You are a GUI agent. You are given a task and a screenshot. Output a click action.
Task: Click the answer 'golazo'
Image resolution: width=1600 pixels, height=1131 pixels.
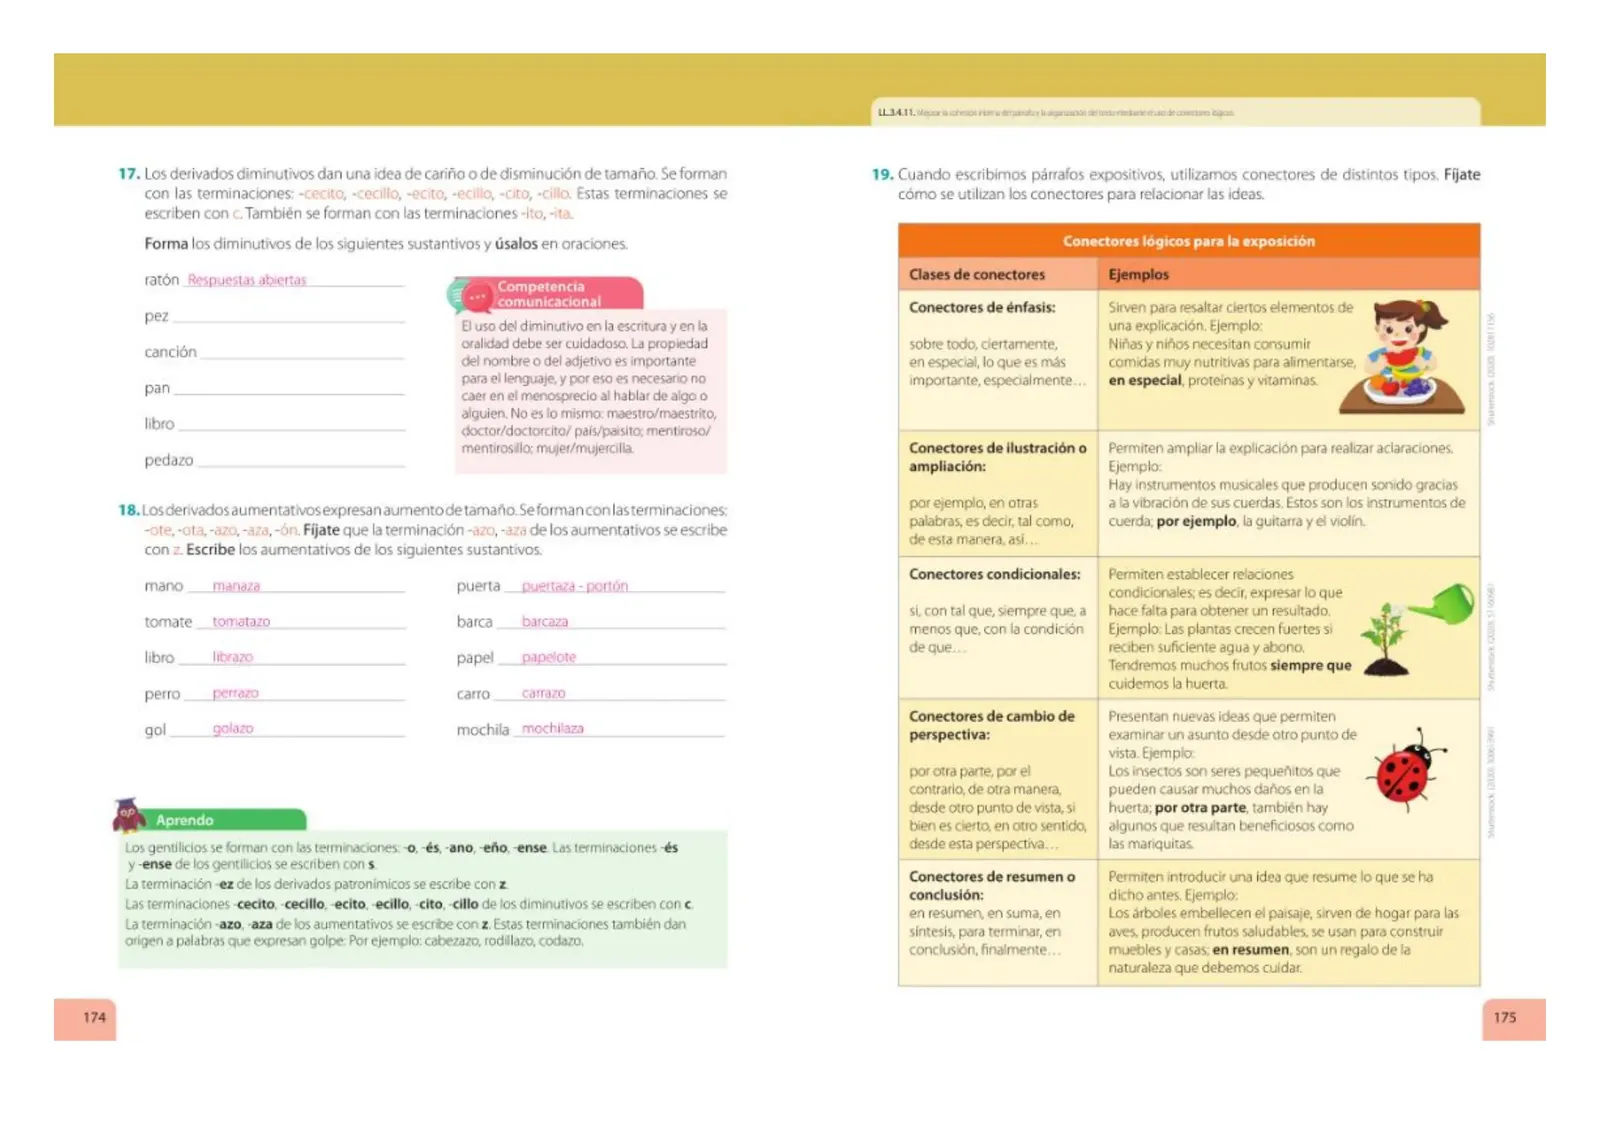coord(233,729)
